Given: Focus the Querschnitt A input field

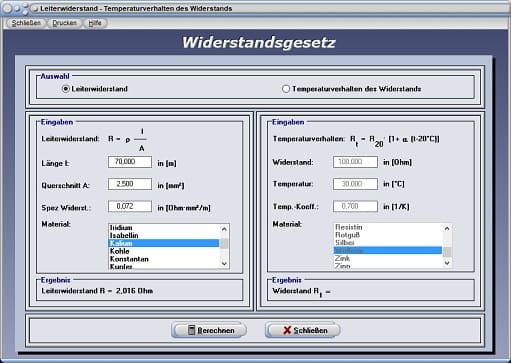Looking at the screenshot, I should [x=130, y=184].
